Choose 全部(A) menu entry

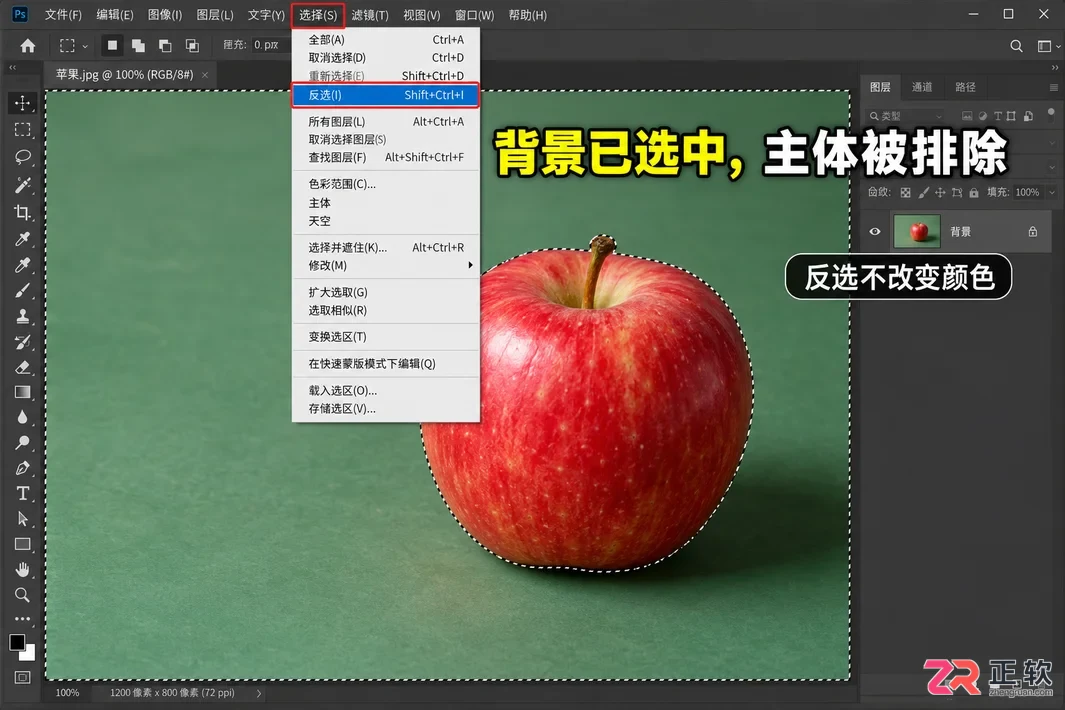click(x=386, y=39)
